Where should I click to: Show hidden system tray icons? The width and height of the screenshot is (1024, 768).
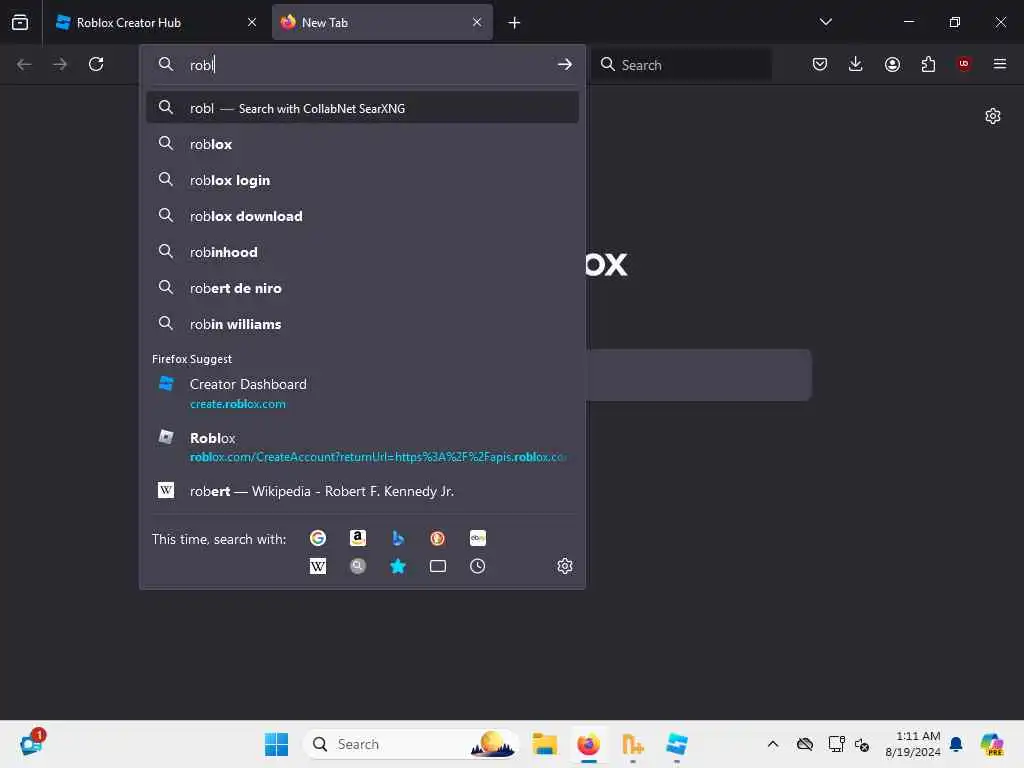[773, 744]
